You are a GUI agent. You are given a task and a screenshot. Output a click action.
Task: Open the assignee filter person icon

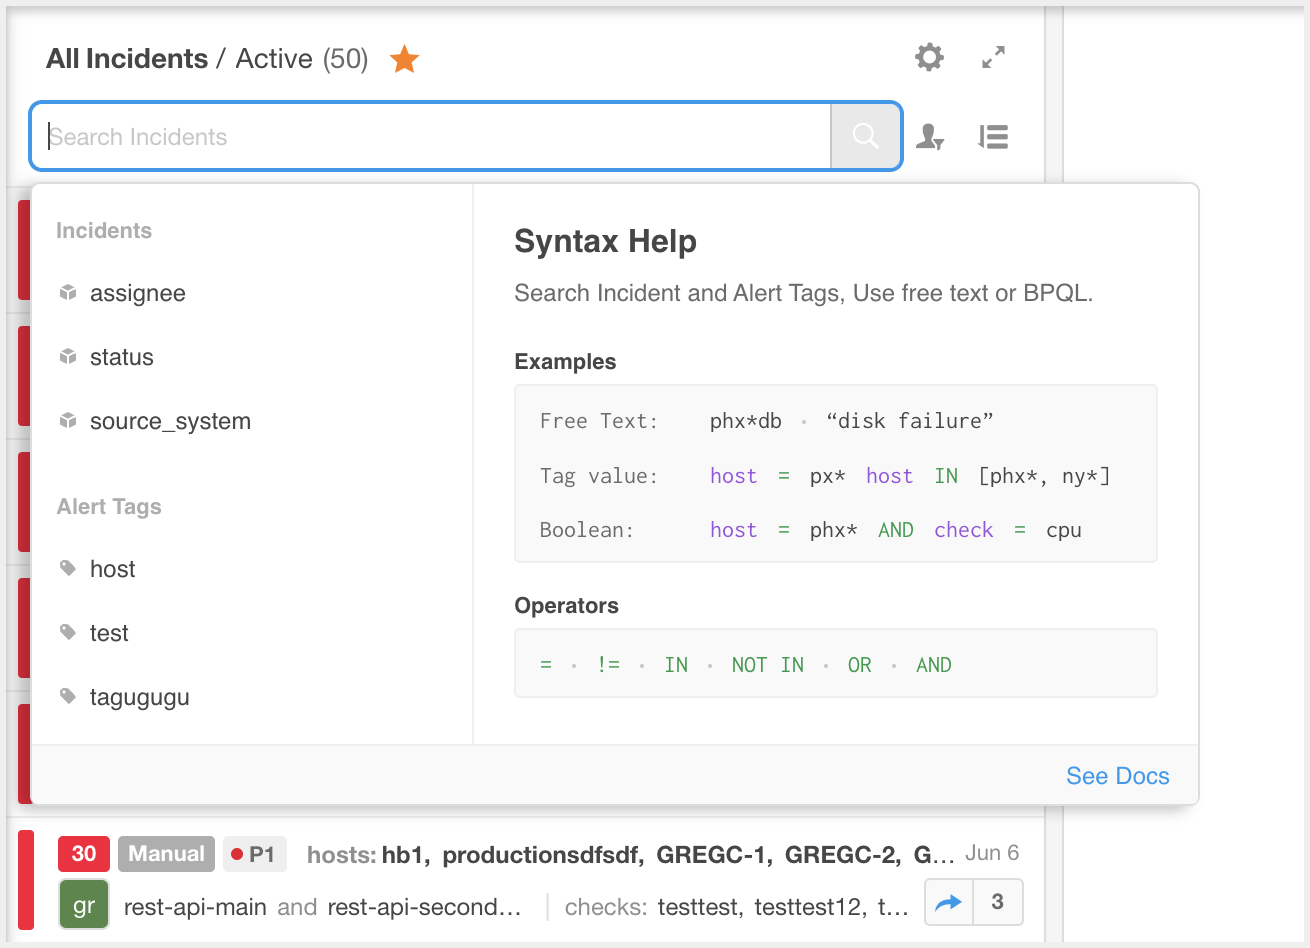(x=930, y=137)
